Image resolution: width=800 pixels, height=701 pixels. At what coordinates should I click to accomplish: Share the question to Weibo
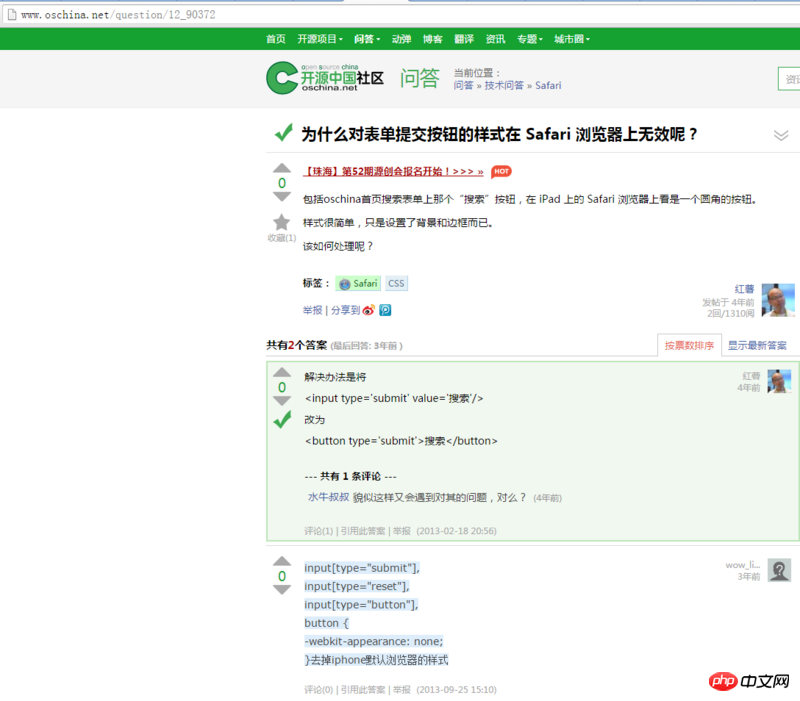pyautogui.click(x=368, y=310)
